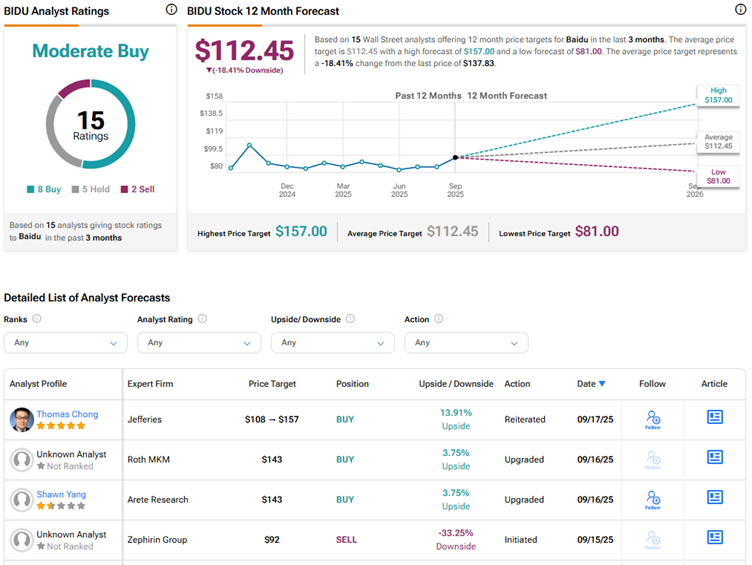Open Shawn Yang's analyst profile link
The image size is (752, 565).
click(x=62, y=494)
